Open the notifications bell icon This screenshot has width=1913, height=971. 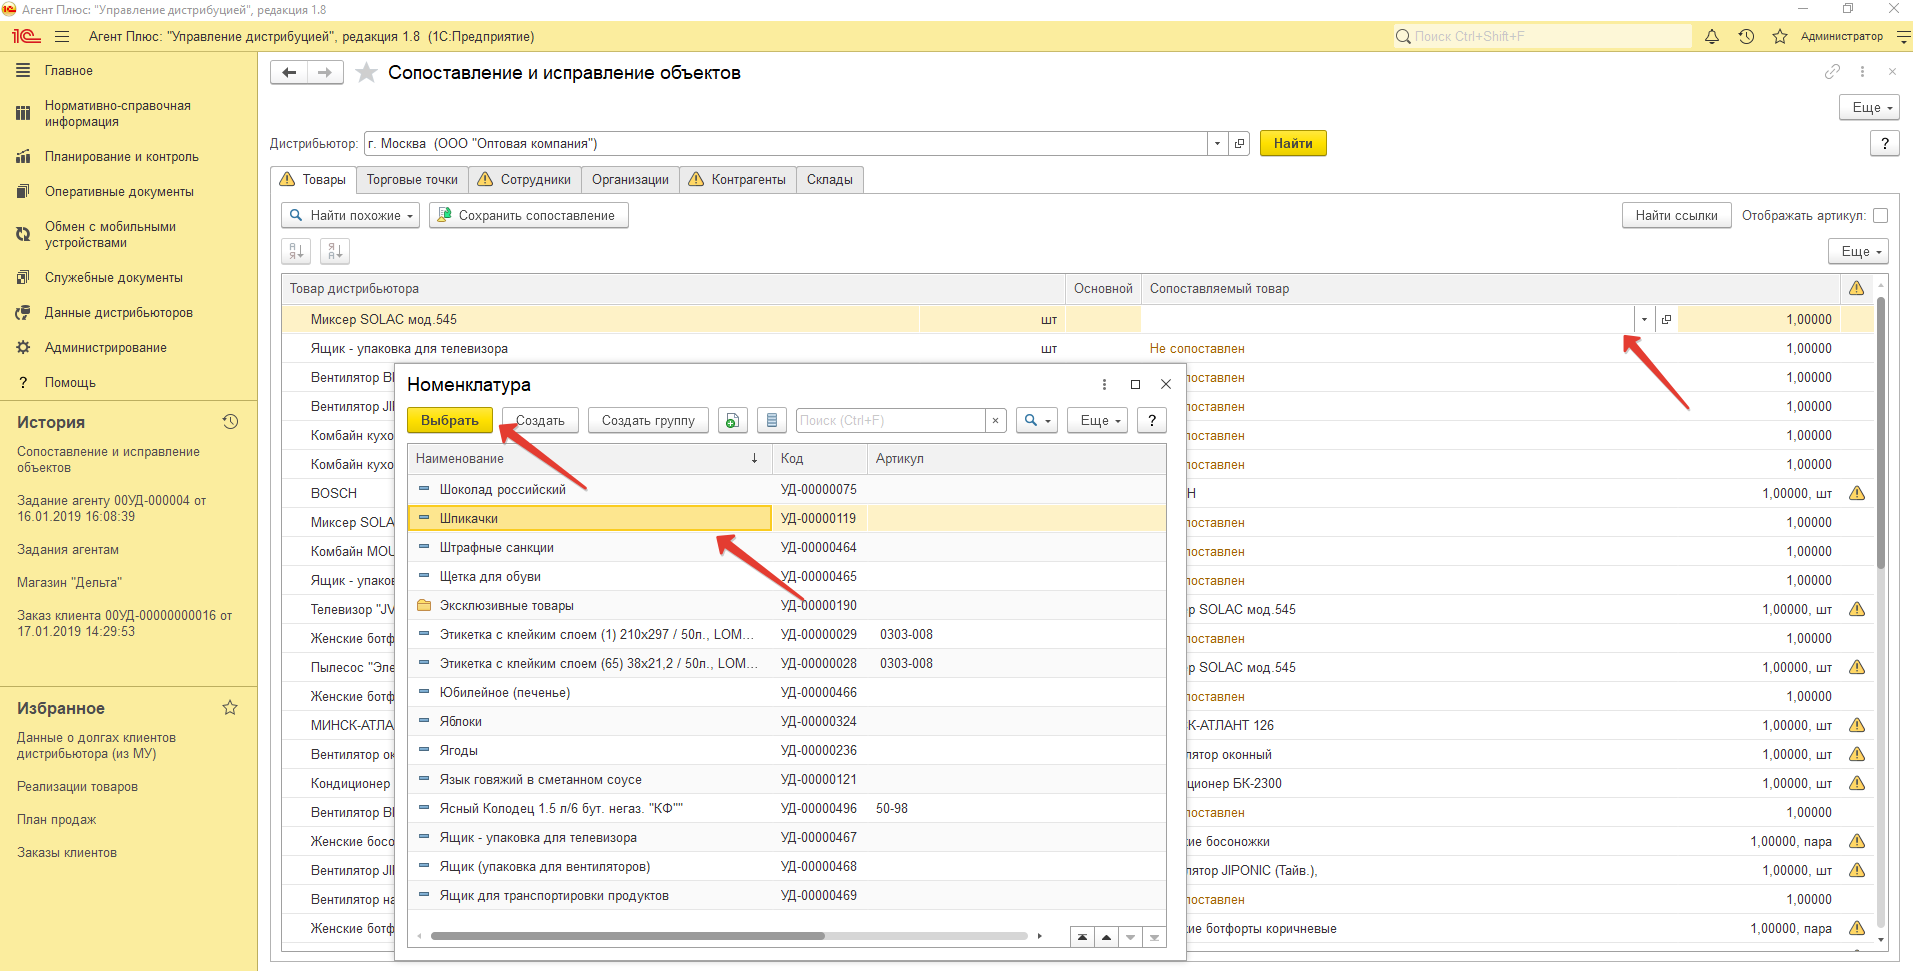point(1712,36)
